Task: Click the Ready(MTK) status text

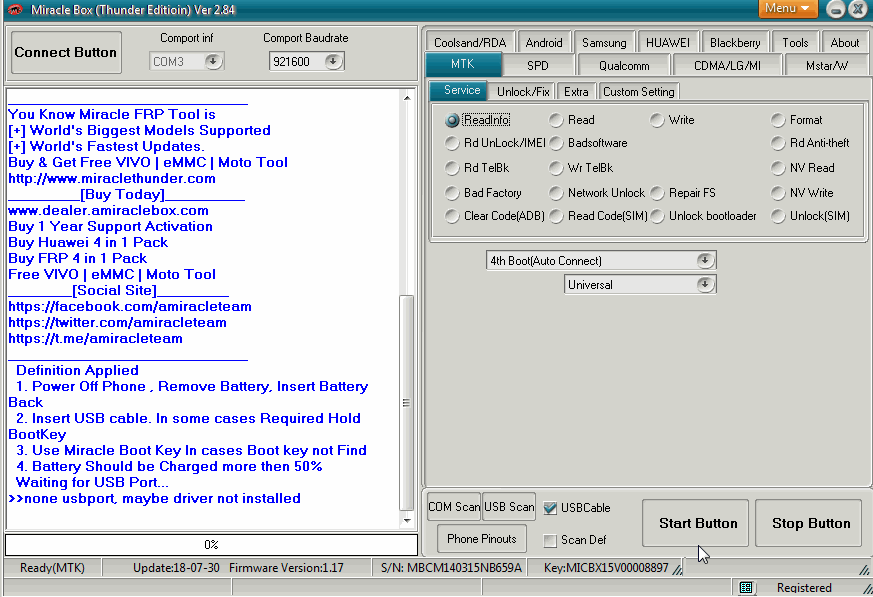Action: (x=52, y=568)
